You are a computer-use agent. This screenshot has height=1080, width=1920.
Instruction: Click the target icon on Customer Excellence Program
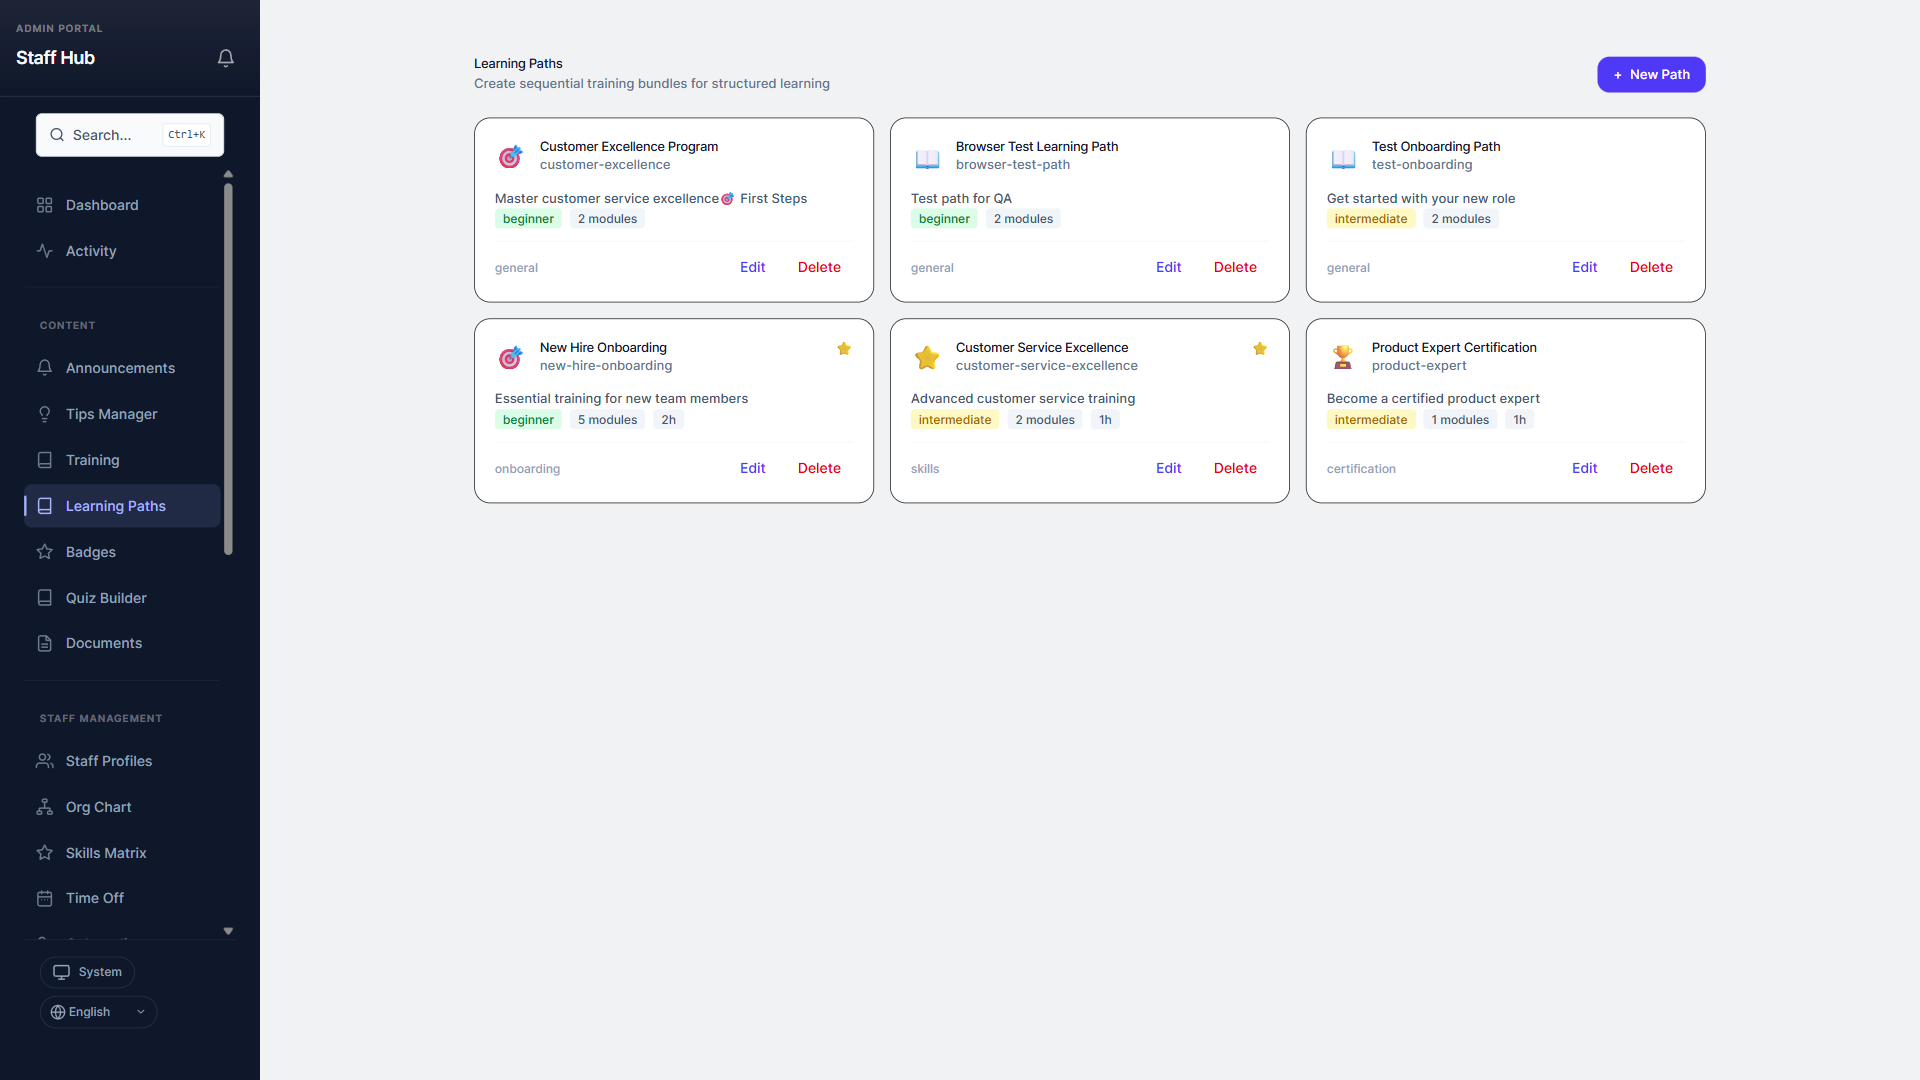click(510, 157)
